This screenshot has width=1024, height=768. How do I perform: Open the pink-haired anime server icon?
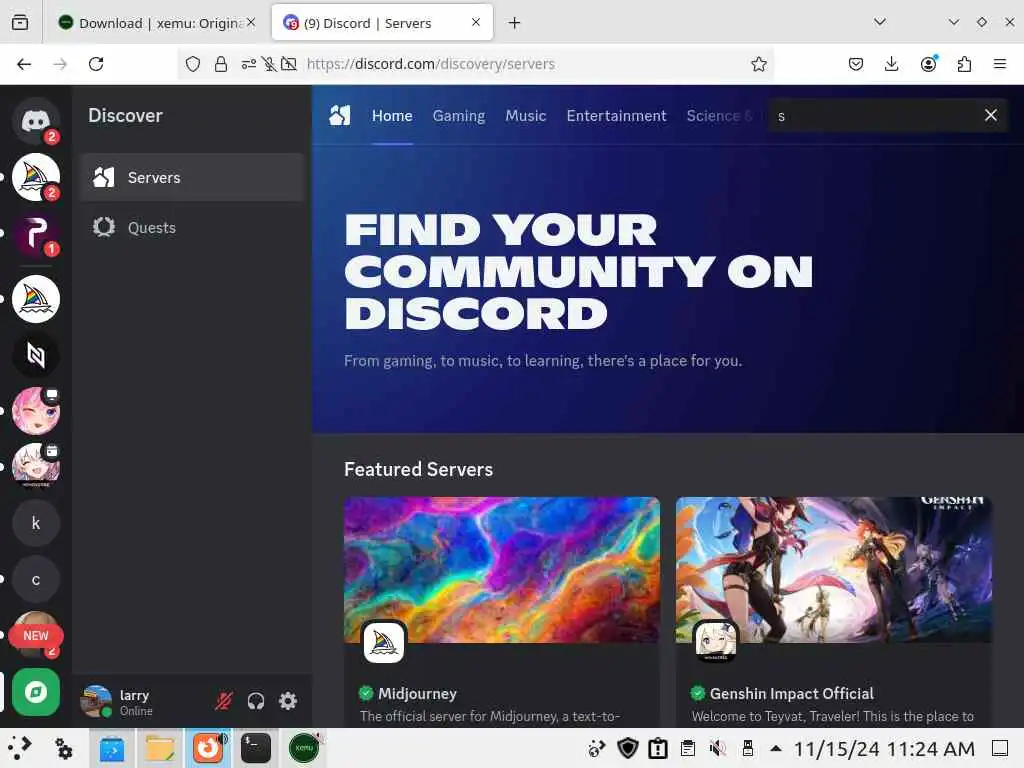pos(36,411)
